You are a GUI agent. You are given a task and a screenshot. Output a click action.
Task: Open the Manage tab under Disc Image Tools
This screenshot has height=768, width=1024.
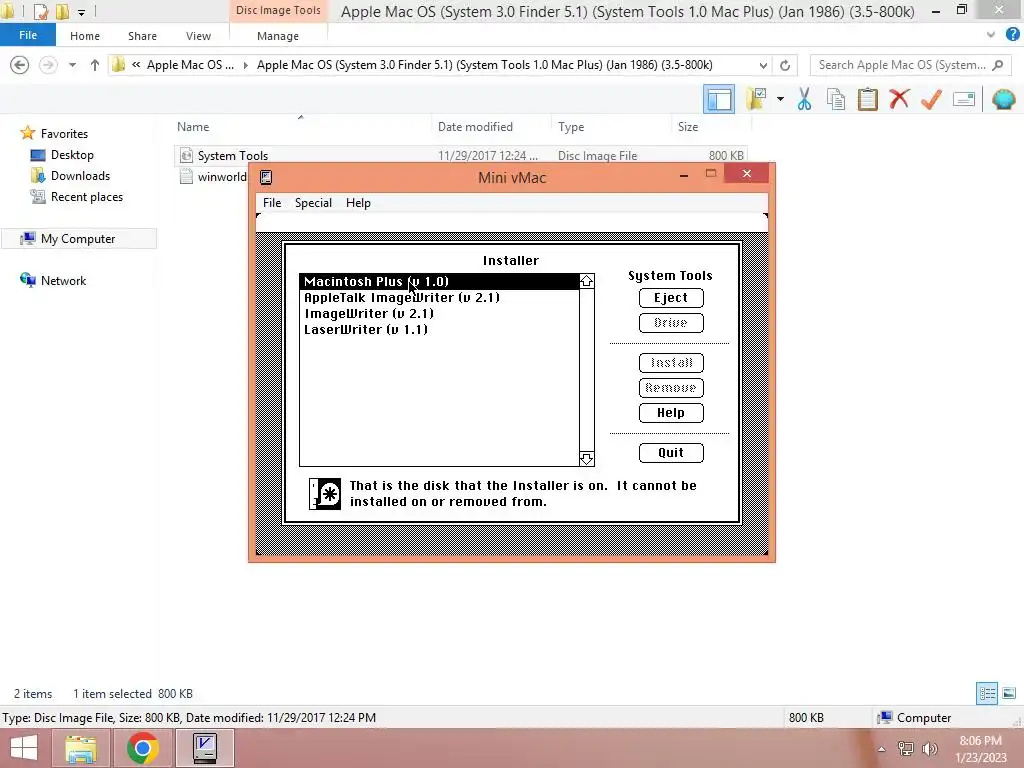click(278, 36)
